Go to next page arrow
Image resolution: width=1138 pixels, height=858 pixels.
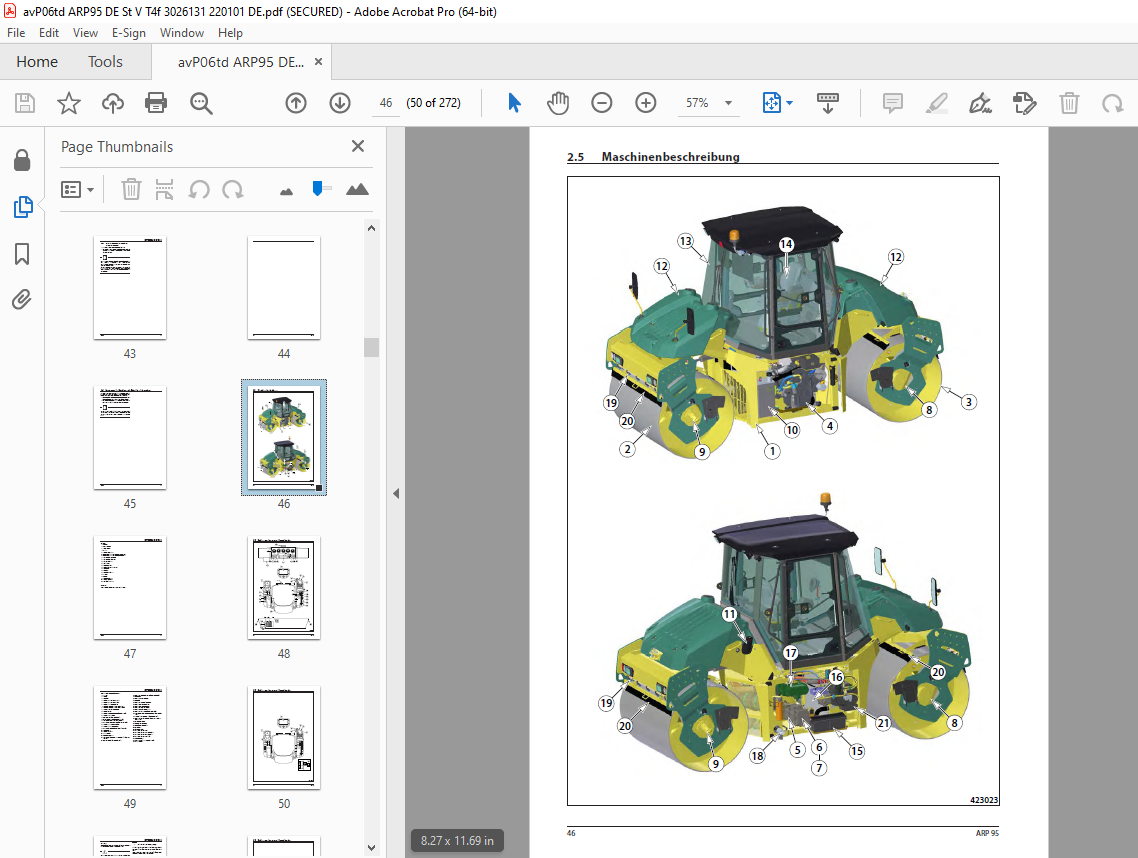340,103
